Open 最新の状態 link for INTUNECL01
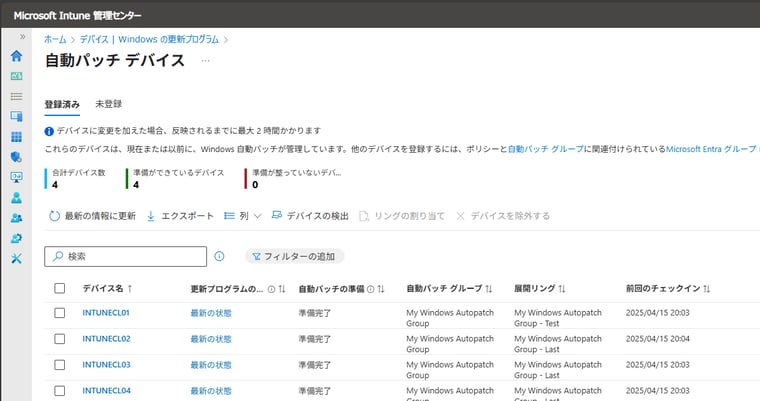This screenshot has height=401, width=760. (211, 313)
